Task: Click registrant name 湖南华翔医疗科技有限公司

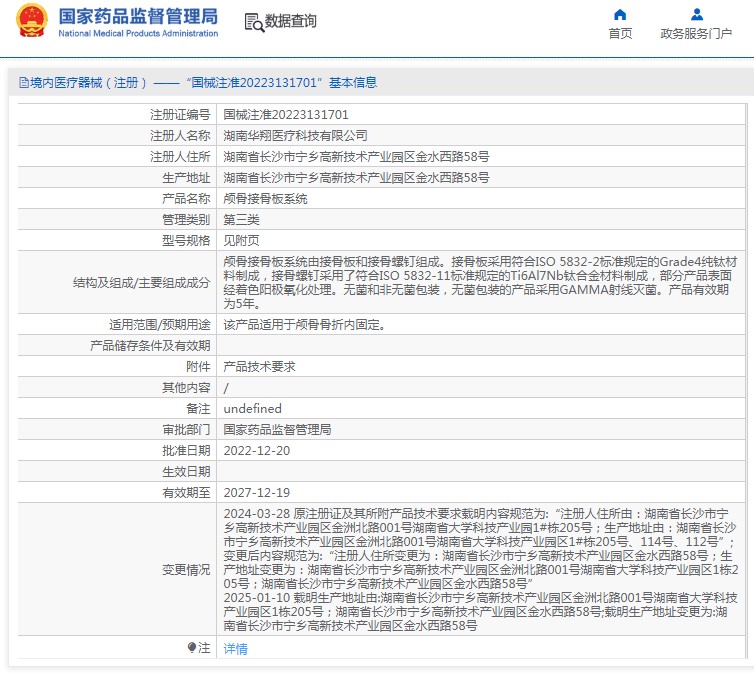Action: (295, 136)
